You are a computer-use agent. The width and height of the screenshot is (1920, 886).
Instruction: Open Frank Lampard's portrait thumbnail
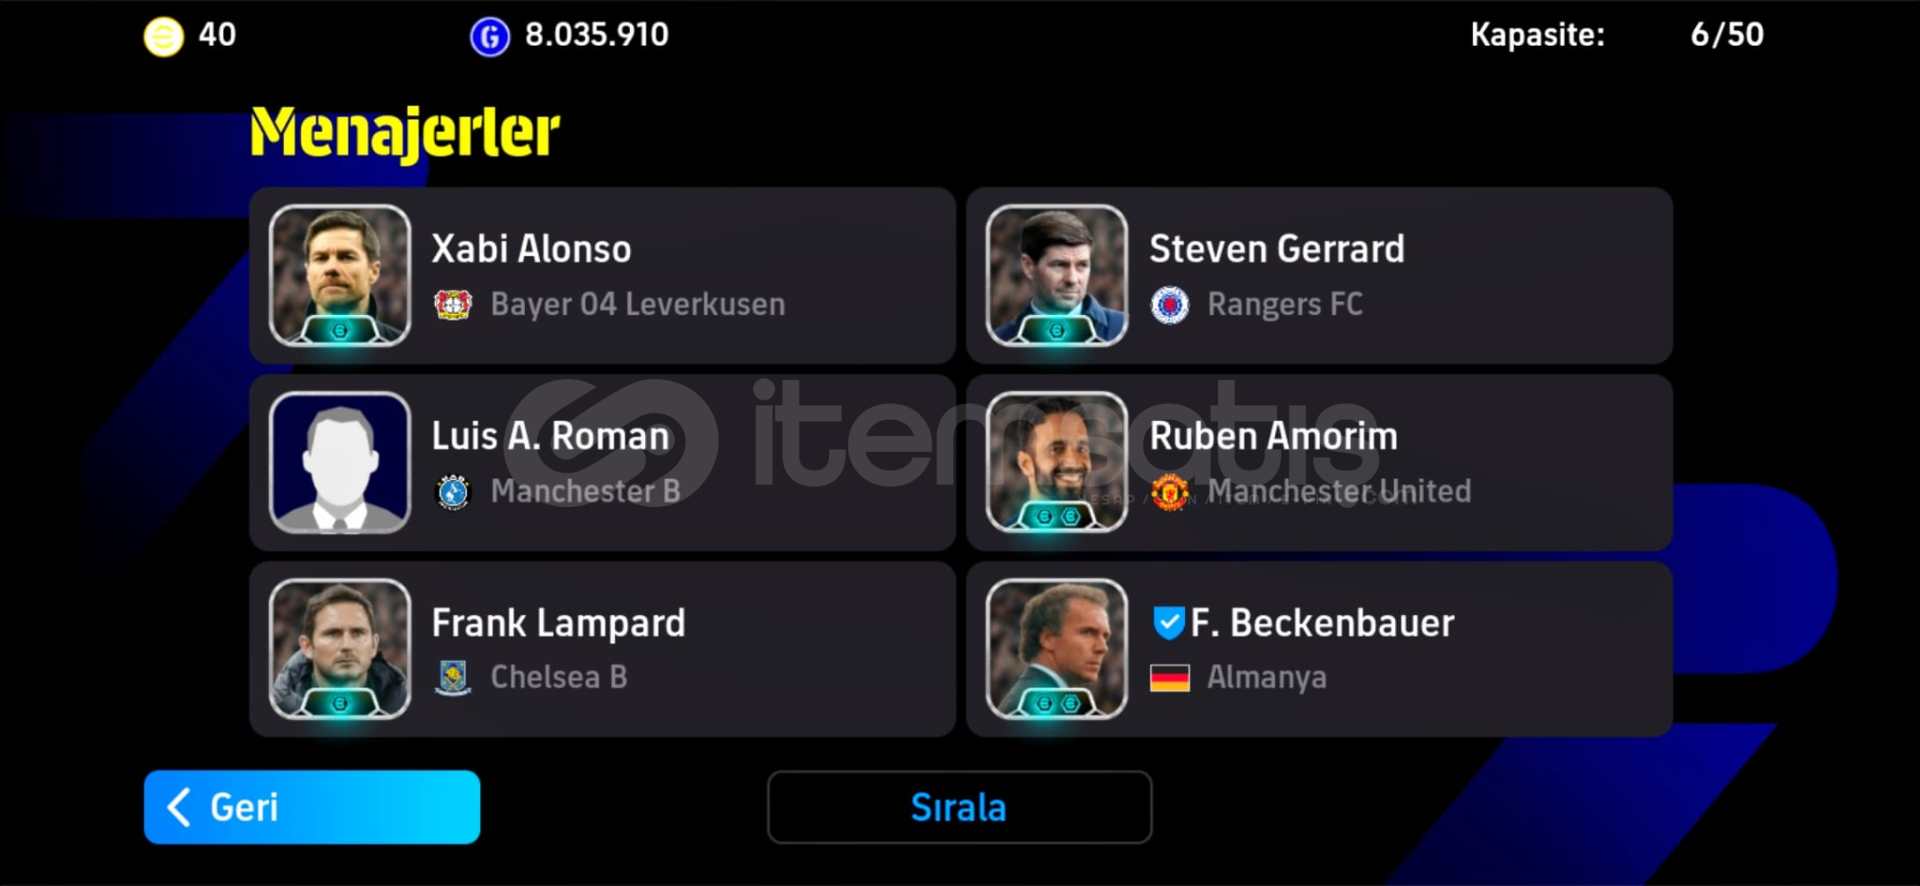pyautogui.click(x=340, y=649)
